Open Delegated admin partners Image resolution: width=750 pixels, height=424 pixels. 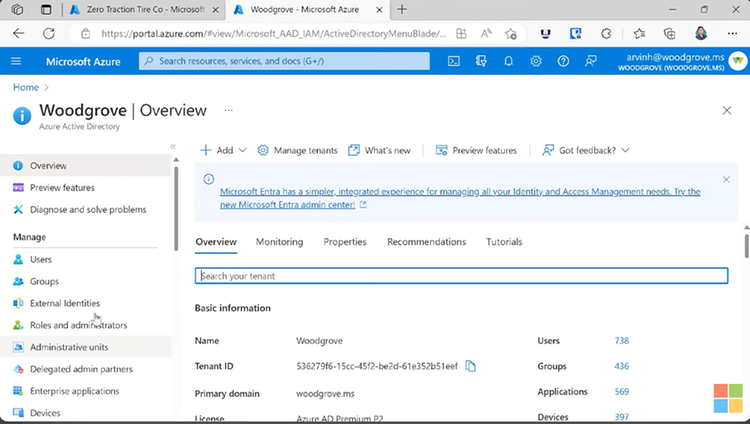coord(86,369)
